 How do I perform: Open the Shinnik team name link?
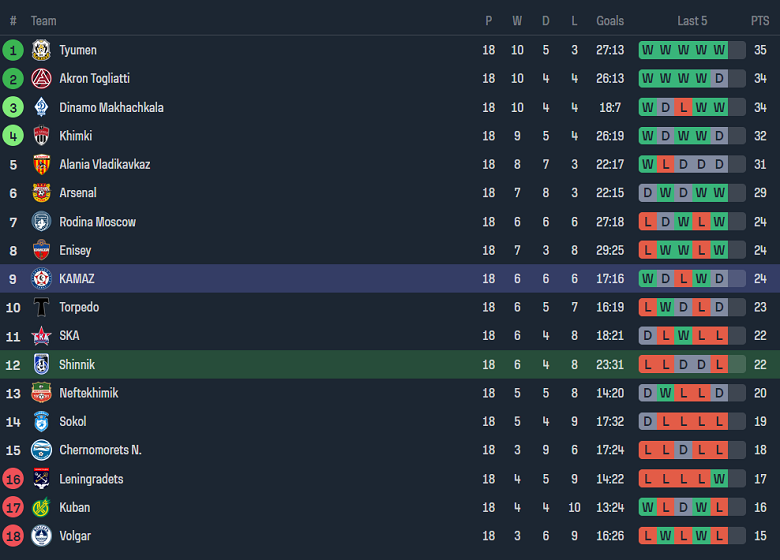click(76, 365)
